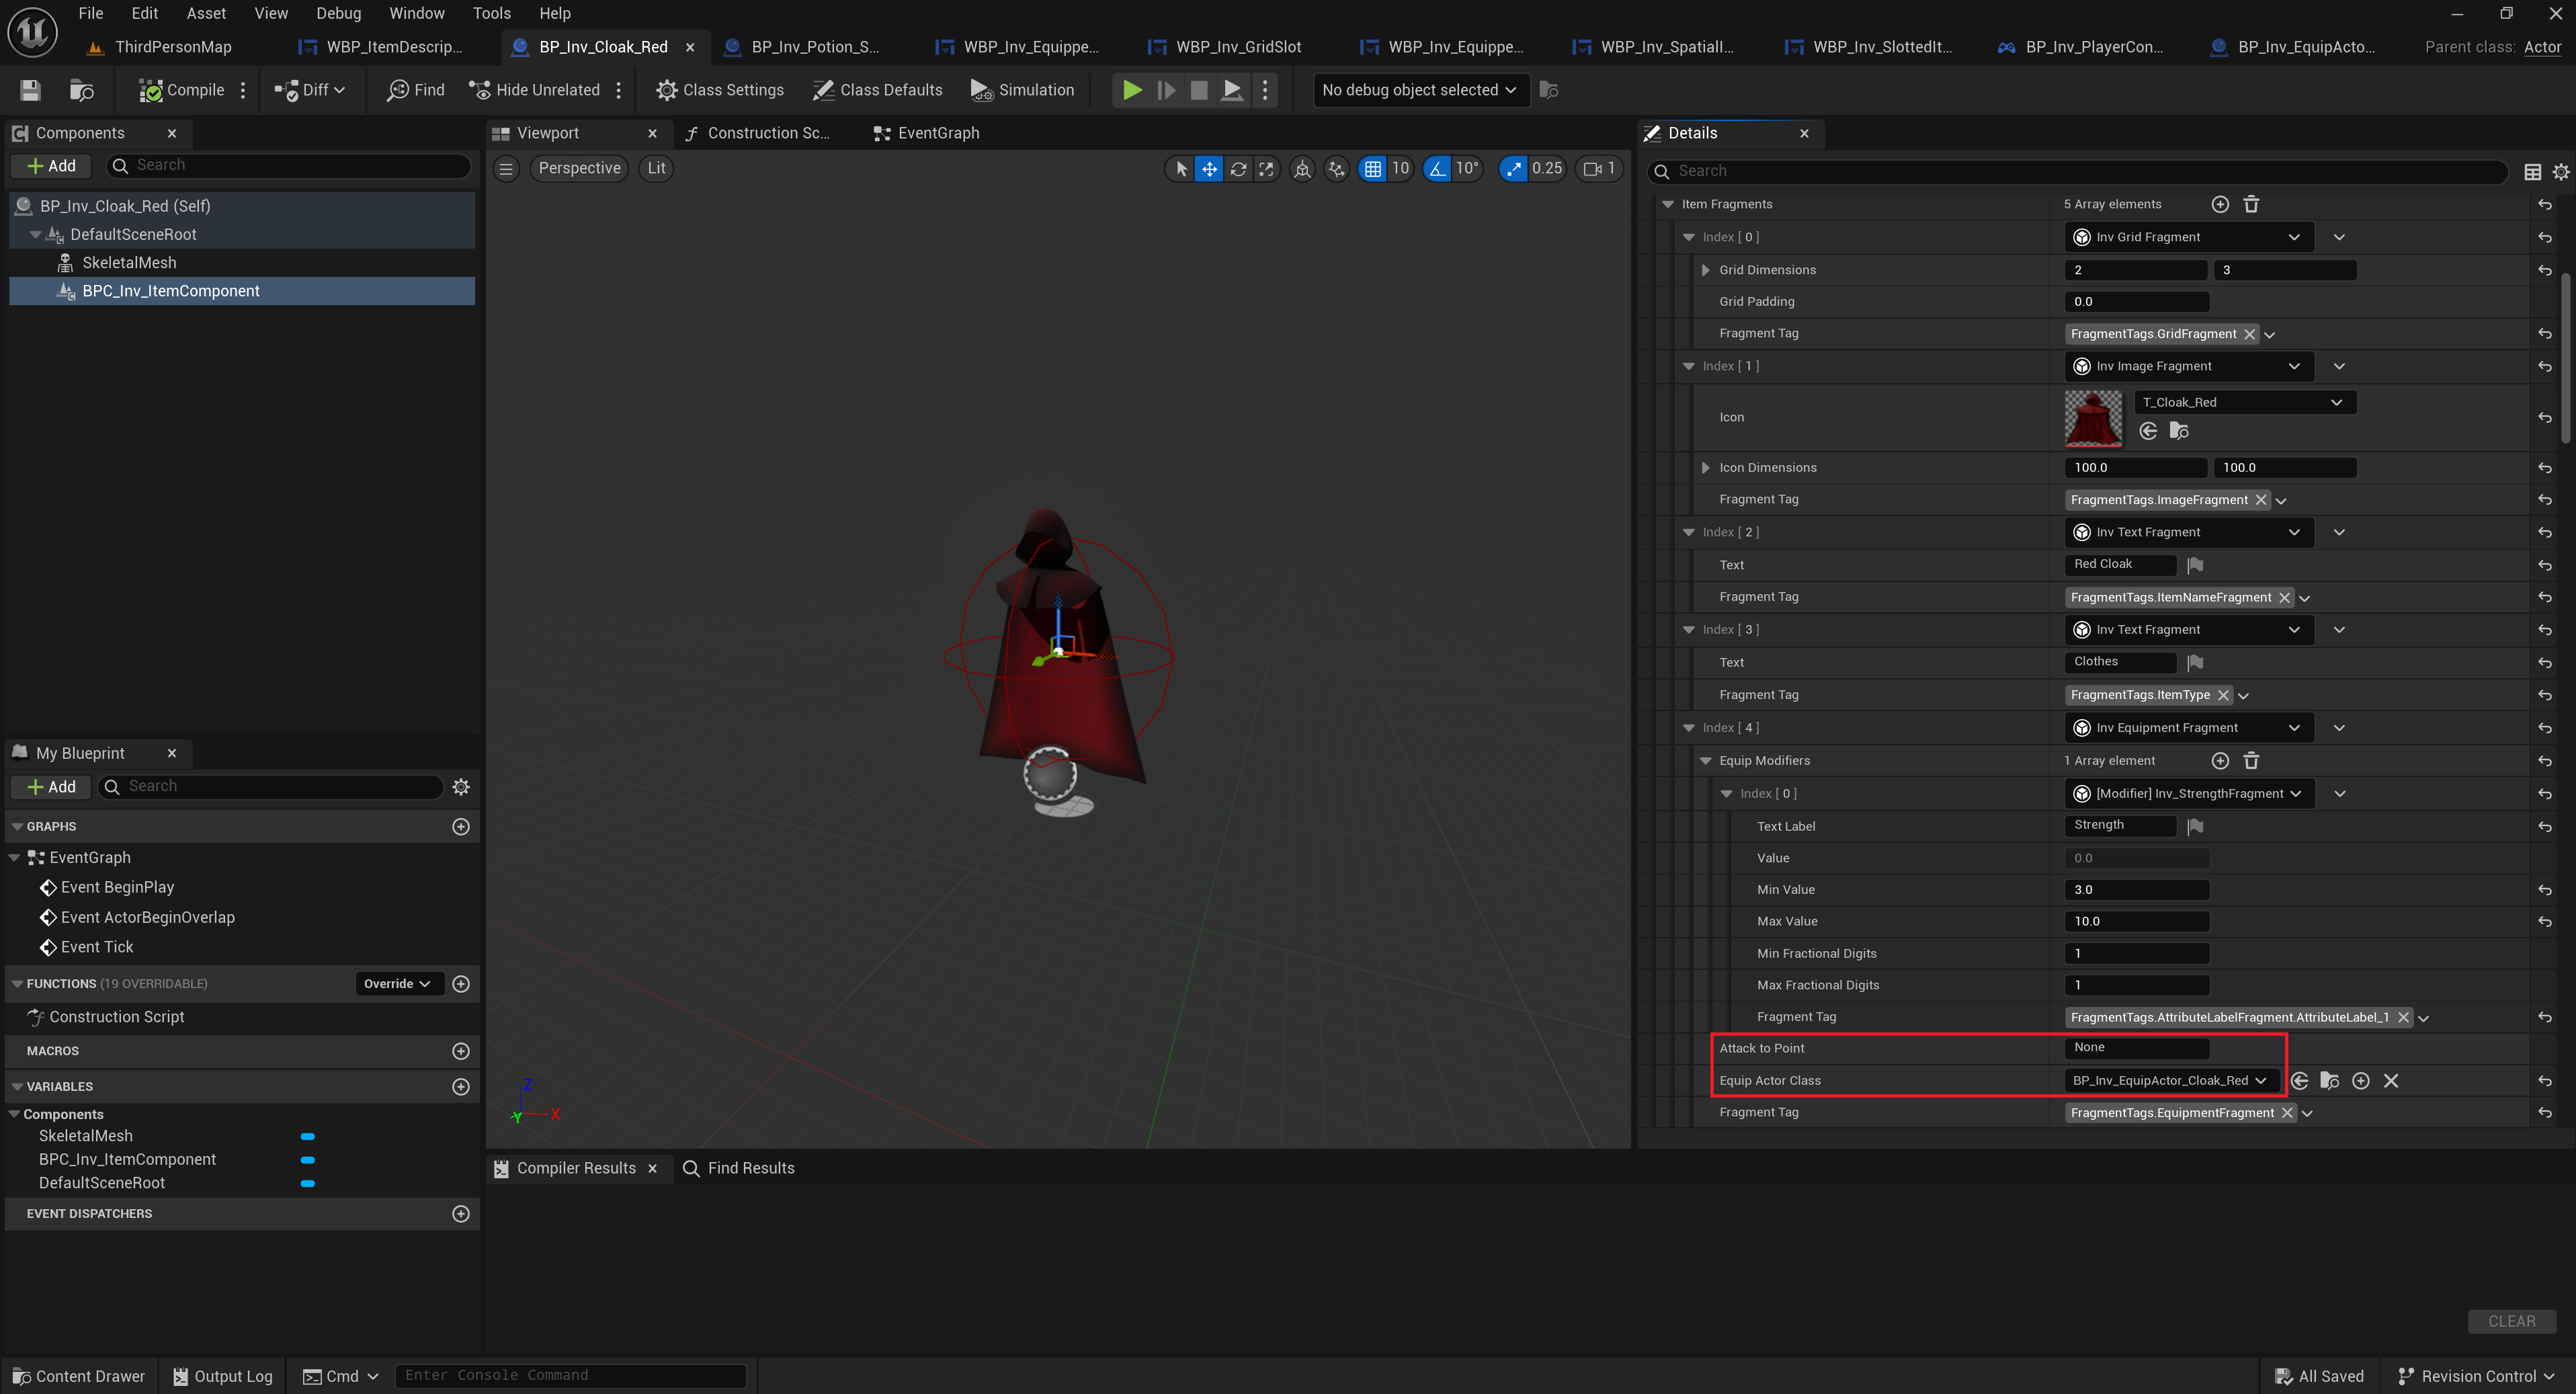The width and height of the screenshot is (2576, 1394).
Task: Toggle the SkeletalMesh variable's editable visibility
Action: pos(308,1136)
